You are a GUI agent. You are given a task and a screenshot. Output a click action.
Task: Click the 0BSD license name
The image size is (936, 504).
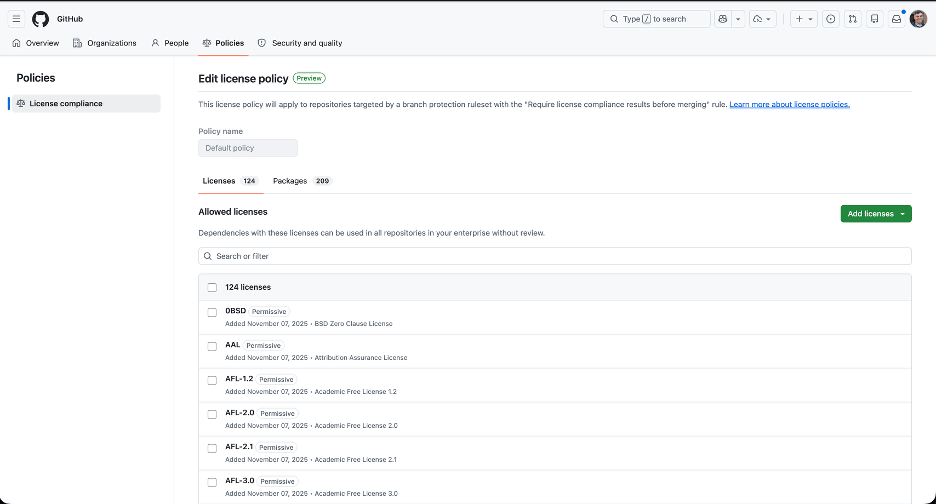[x=235, y=311]
